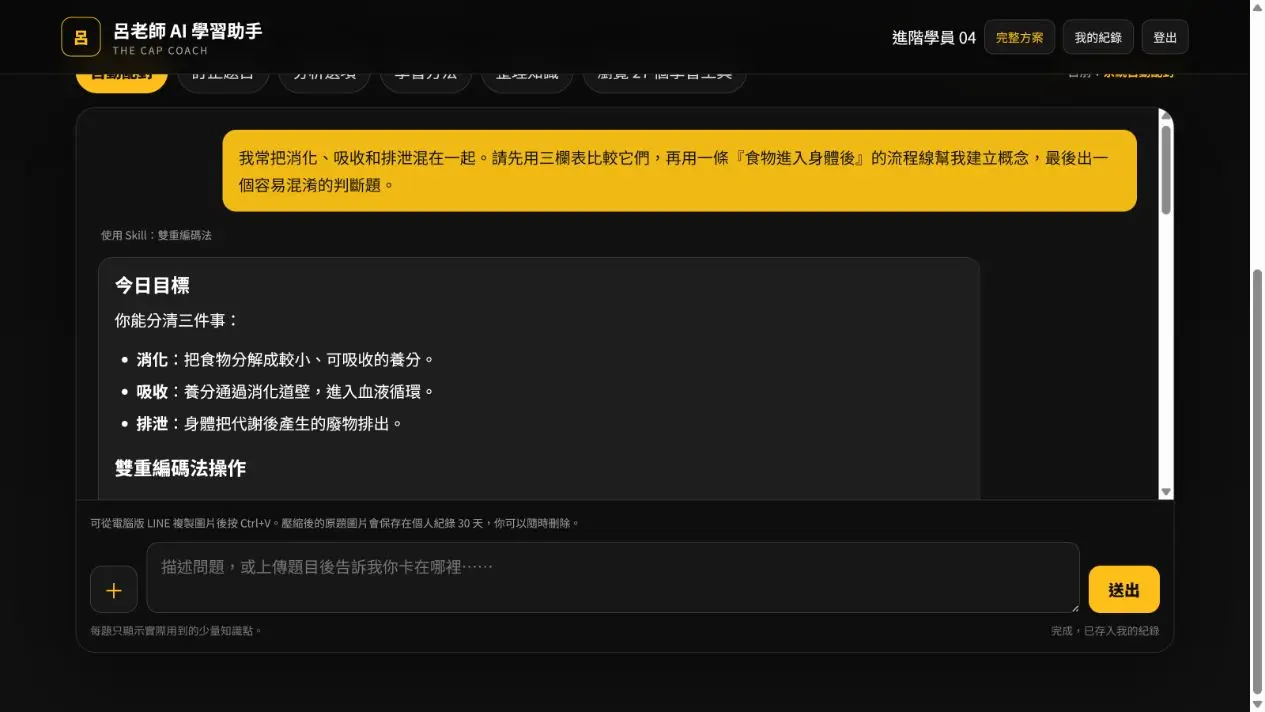The width and height of the screenshot is (1265, 712).
Task: Click the plus attachment button
Action: point(114,589)
